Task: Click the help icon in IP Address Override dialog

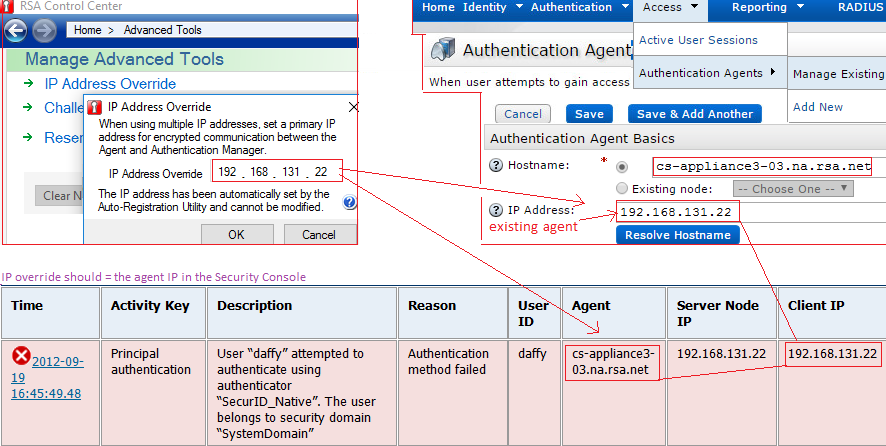Action: pyautogui.click(x=349, y=203)
